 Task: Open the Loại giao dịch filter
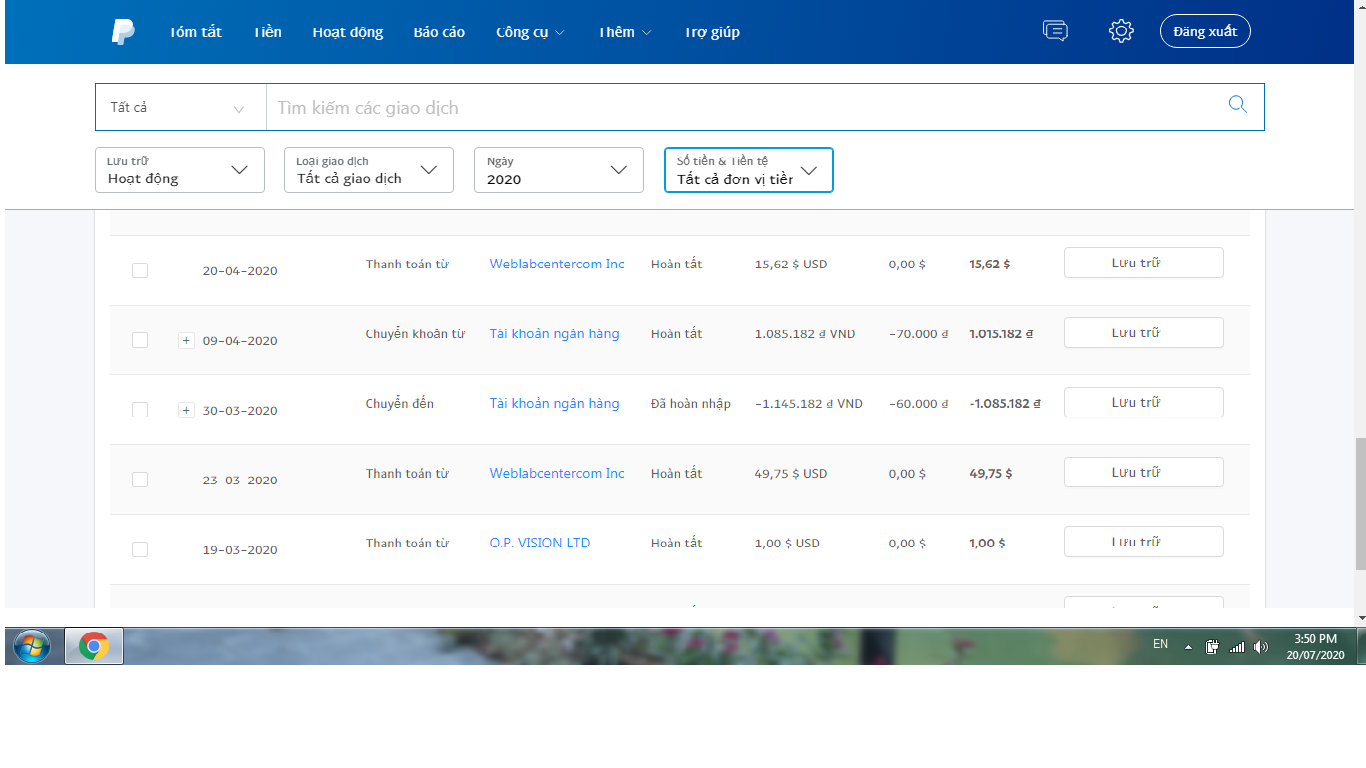[369, 170]
